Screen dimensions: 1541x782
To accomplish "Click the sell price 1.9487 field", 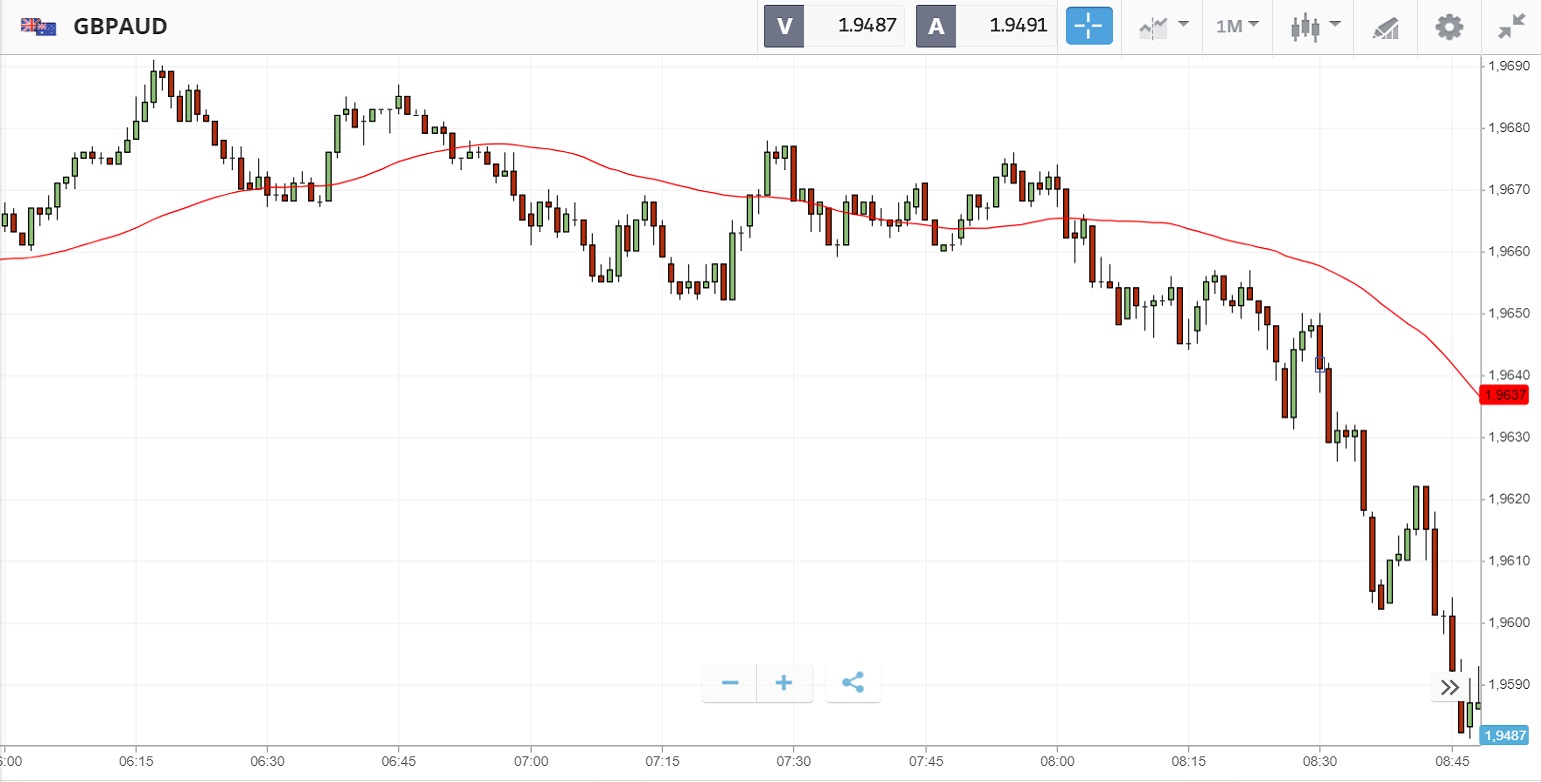I will coord(854,26).
